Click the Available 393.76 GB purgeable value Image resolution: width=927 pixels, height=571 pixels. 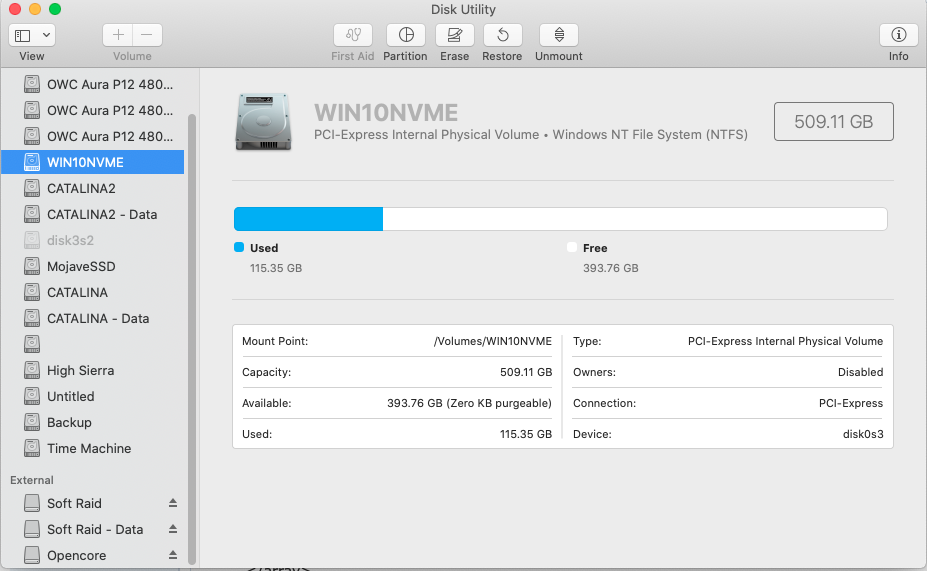click(x=469, y=403)
